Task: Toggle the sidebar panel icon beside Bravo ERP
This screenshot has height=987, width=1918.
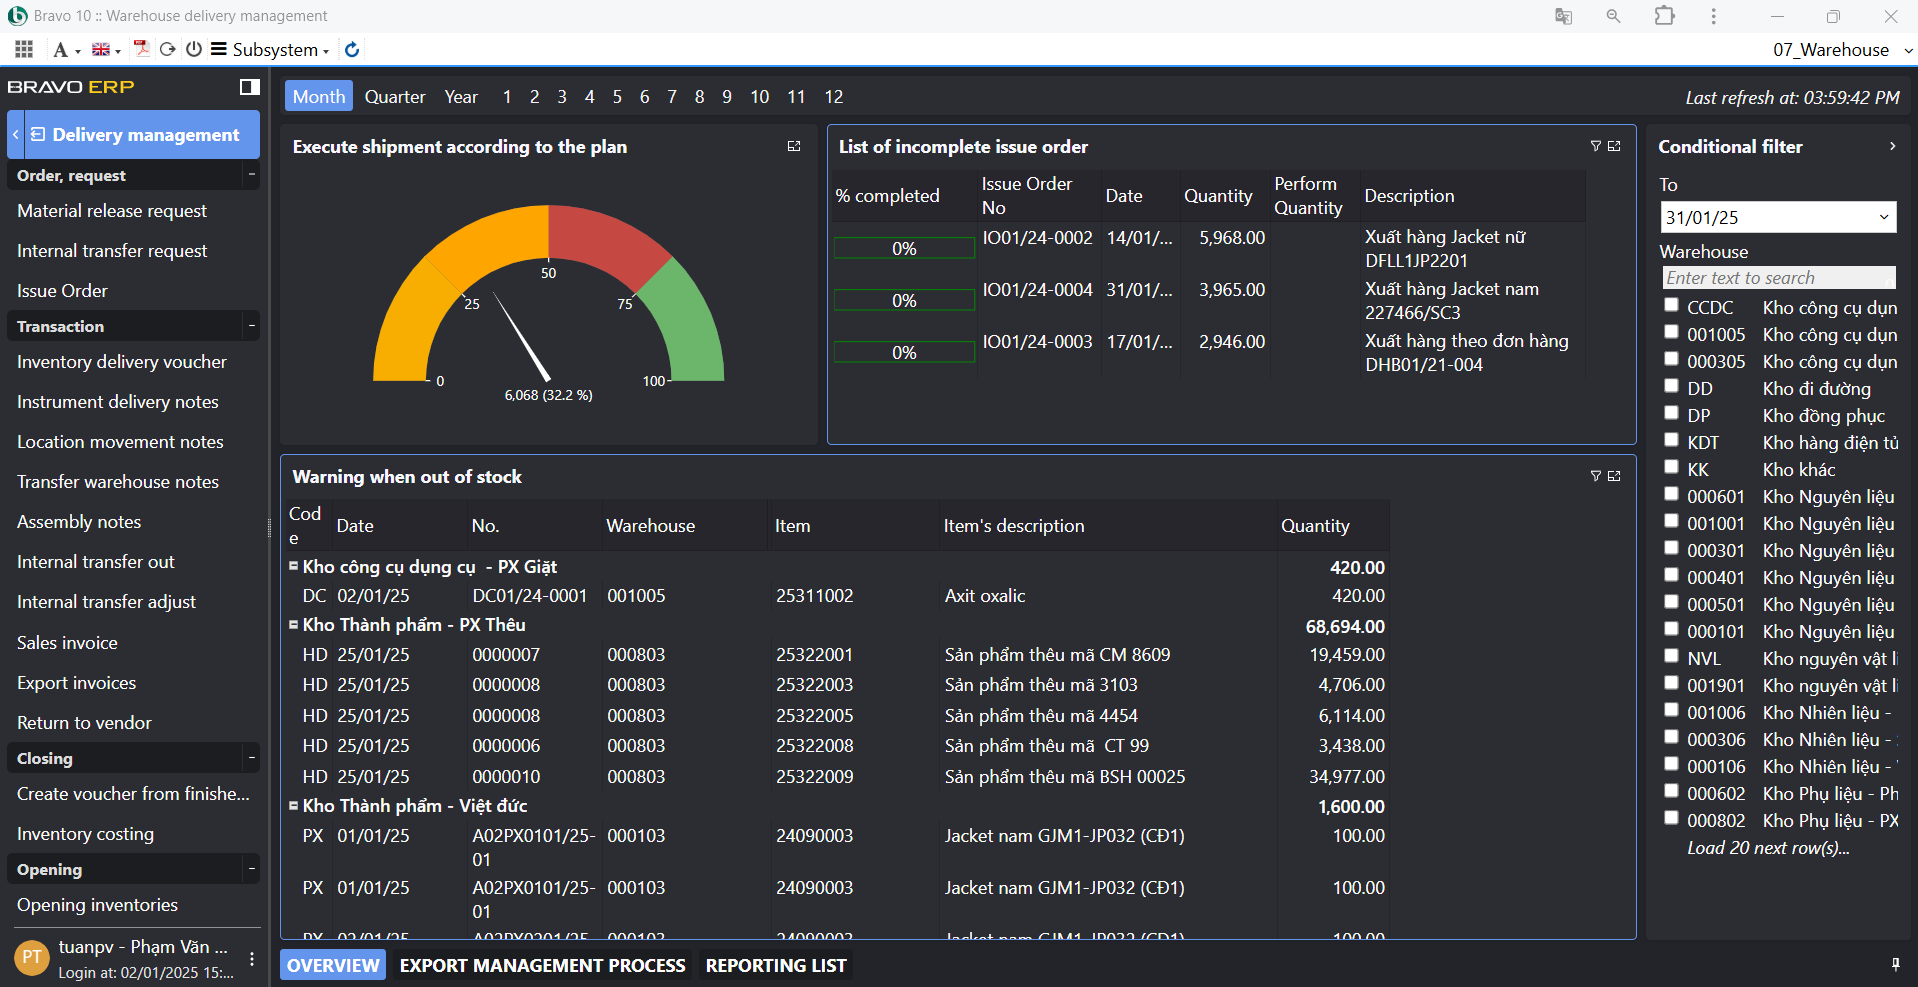Action: click(250, 87)
